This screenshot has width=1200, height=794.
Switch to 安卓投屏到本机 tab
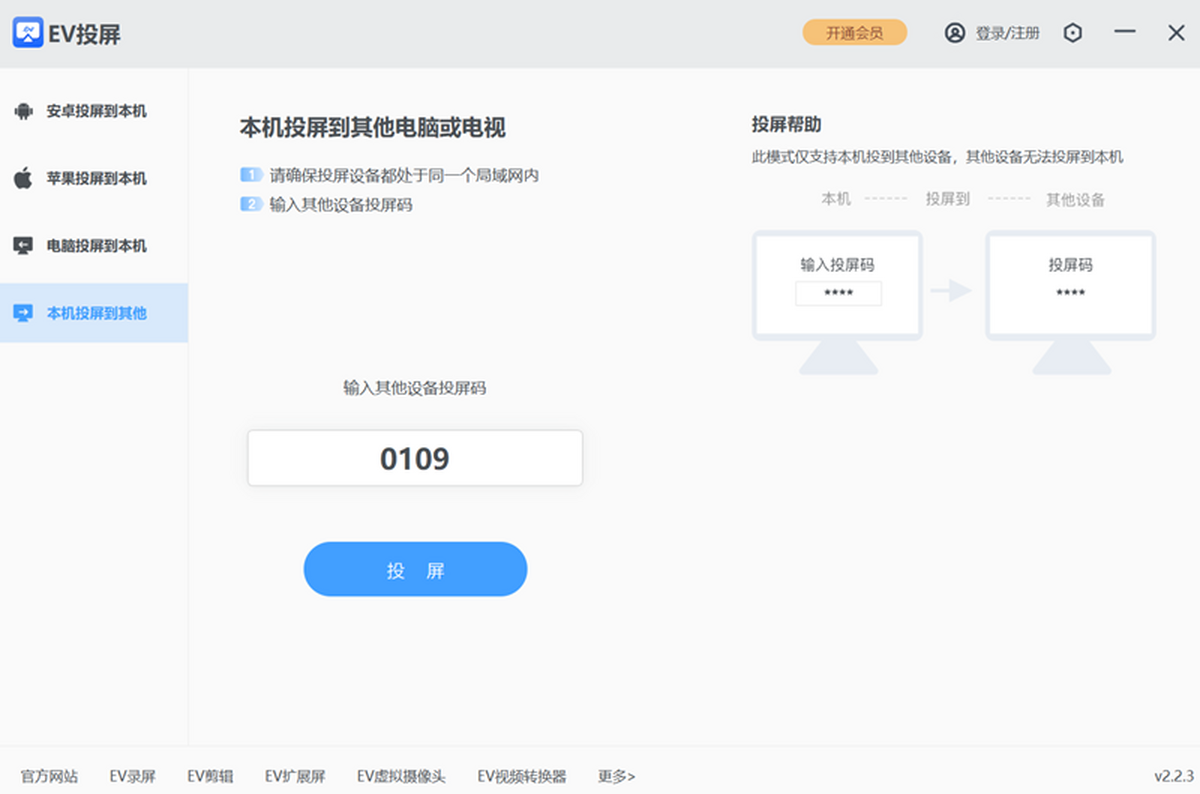[94, 111]
